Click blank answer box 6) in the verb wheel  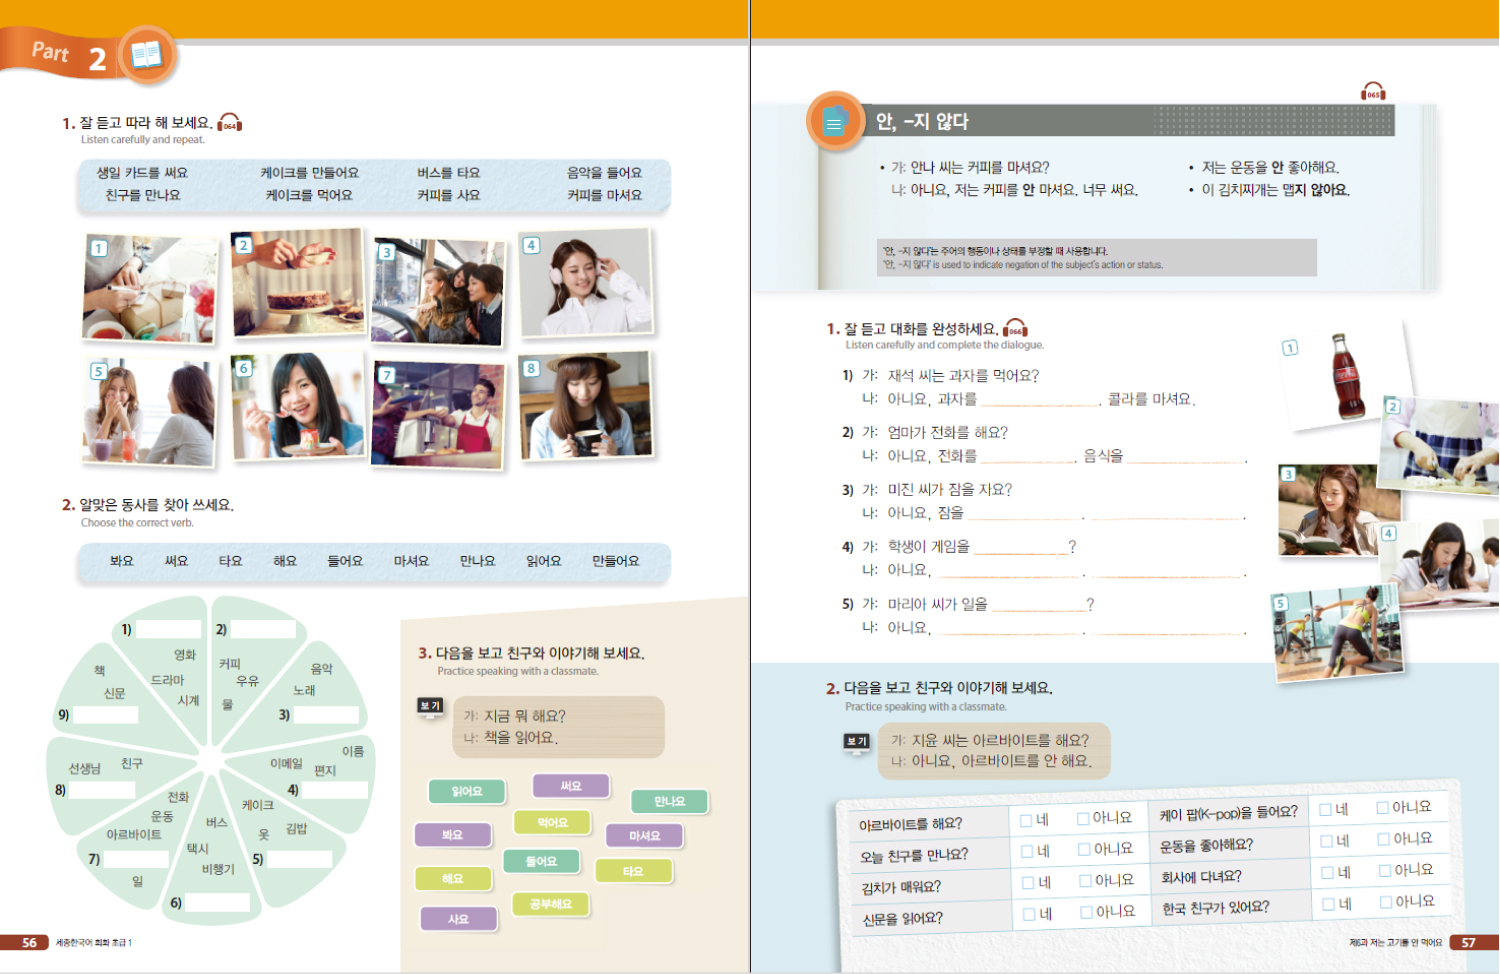217,903
